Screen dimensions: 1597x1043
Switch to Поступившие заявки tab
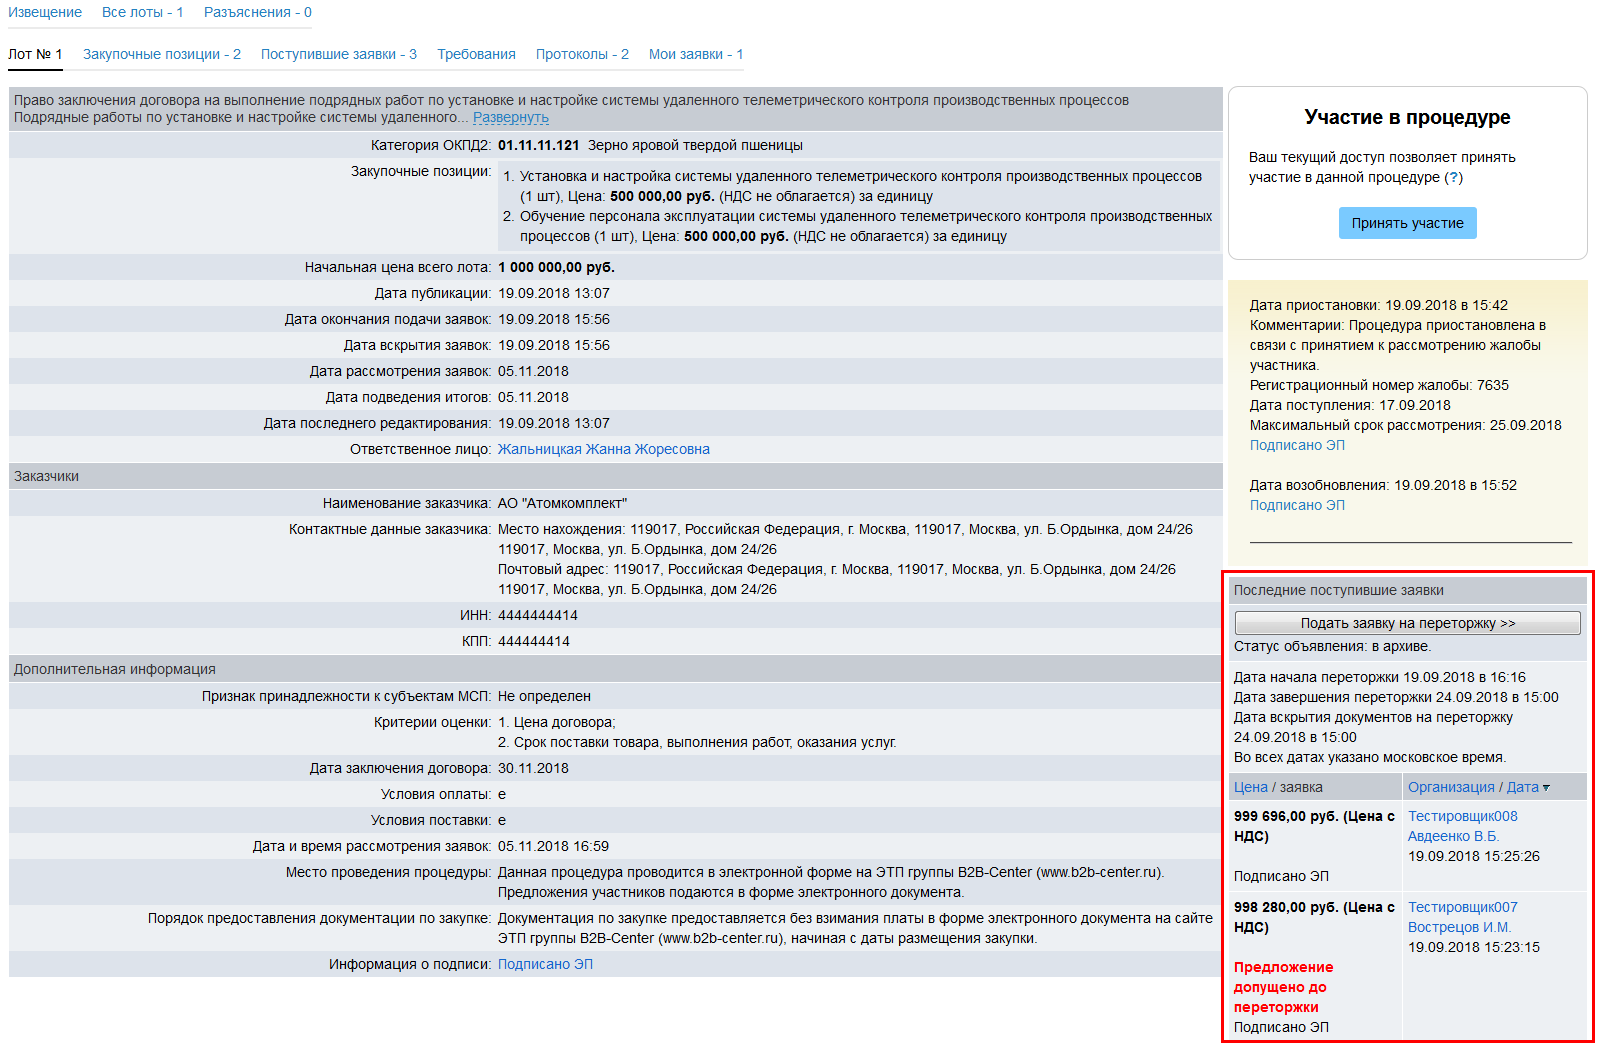338,54
